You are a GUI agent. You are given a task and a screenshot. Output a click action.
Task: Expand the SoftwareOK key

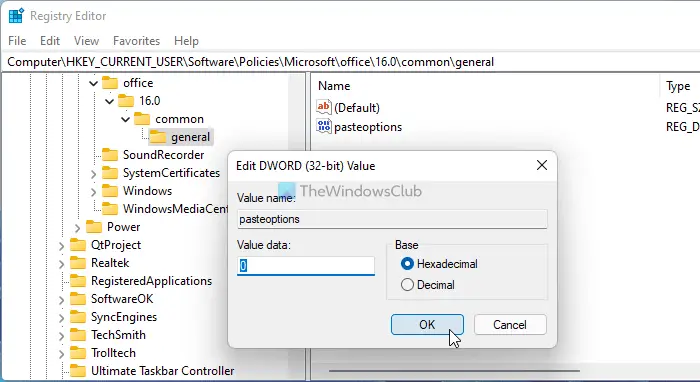(x=61, y=300)
